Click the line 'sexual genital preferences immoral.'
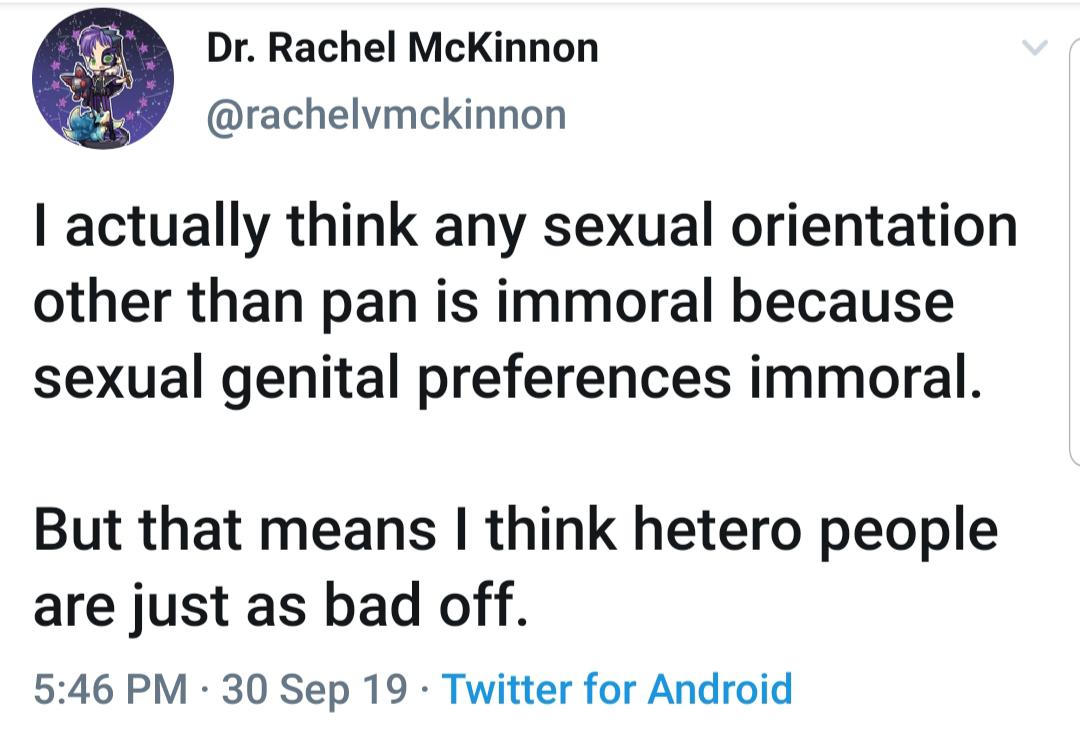This screenshot has width=1080, height=740. 507,379
